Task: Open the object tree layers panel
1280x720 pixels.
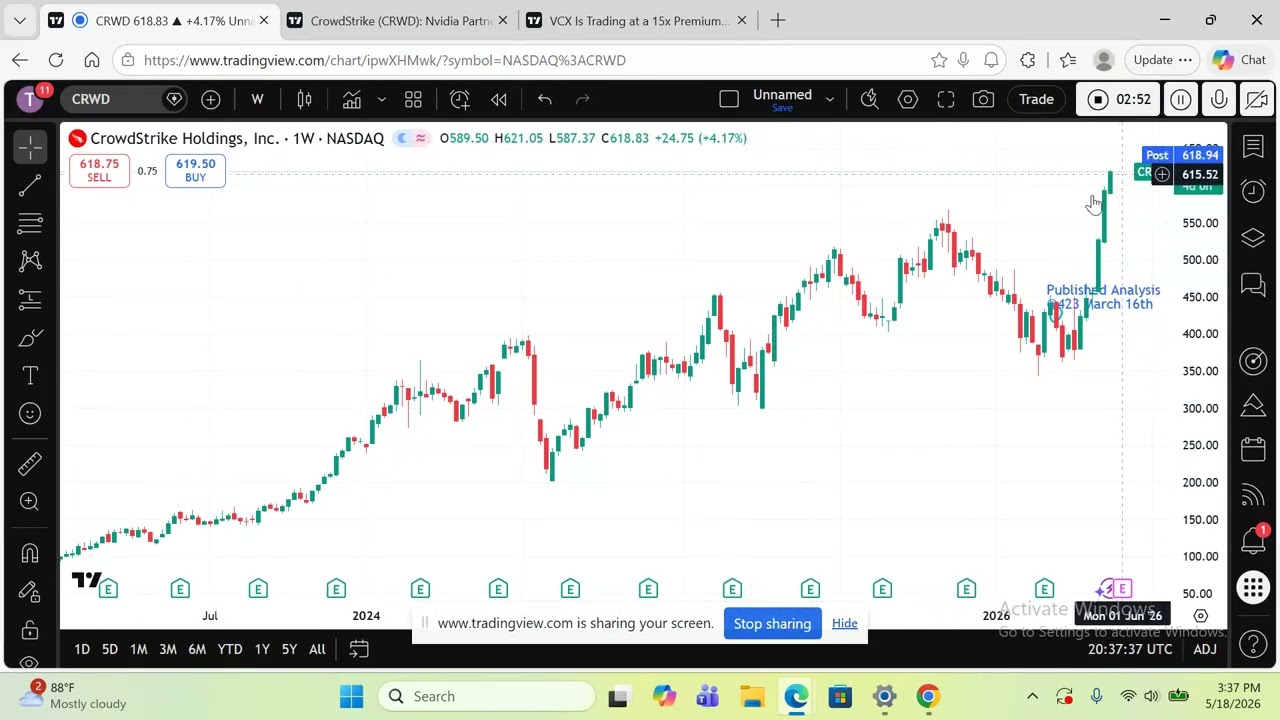Action: pos(1253,238)
